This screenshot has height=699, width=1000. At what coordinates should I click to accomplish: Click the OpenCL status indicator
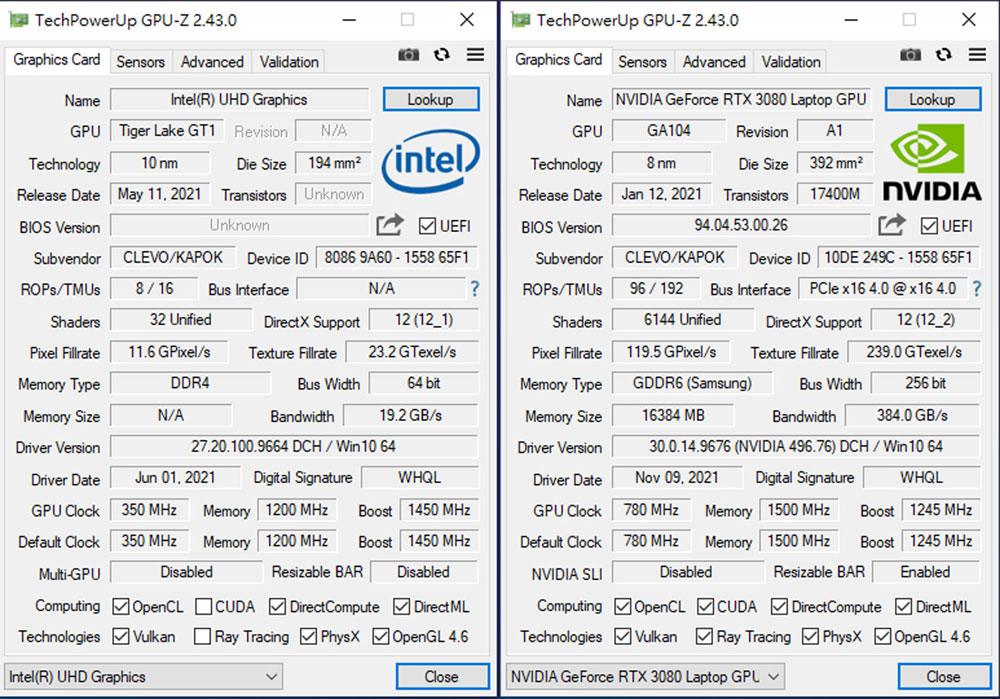click(121, 606)
